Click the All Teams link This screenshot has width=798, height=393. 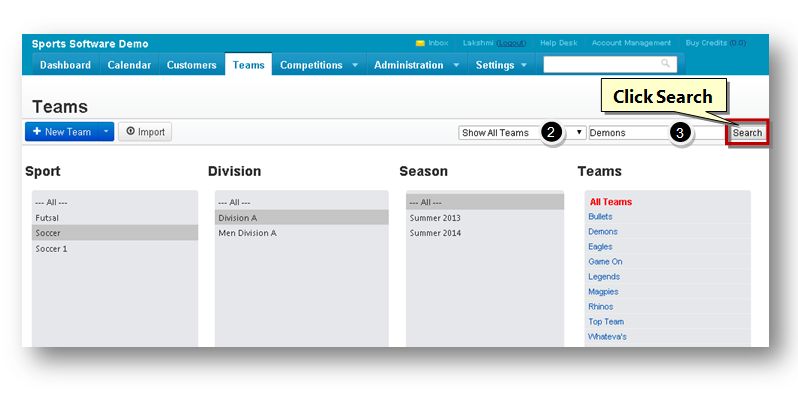(x=611, y=202)
